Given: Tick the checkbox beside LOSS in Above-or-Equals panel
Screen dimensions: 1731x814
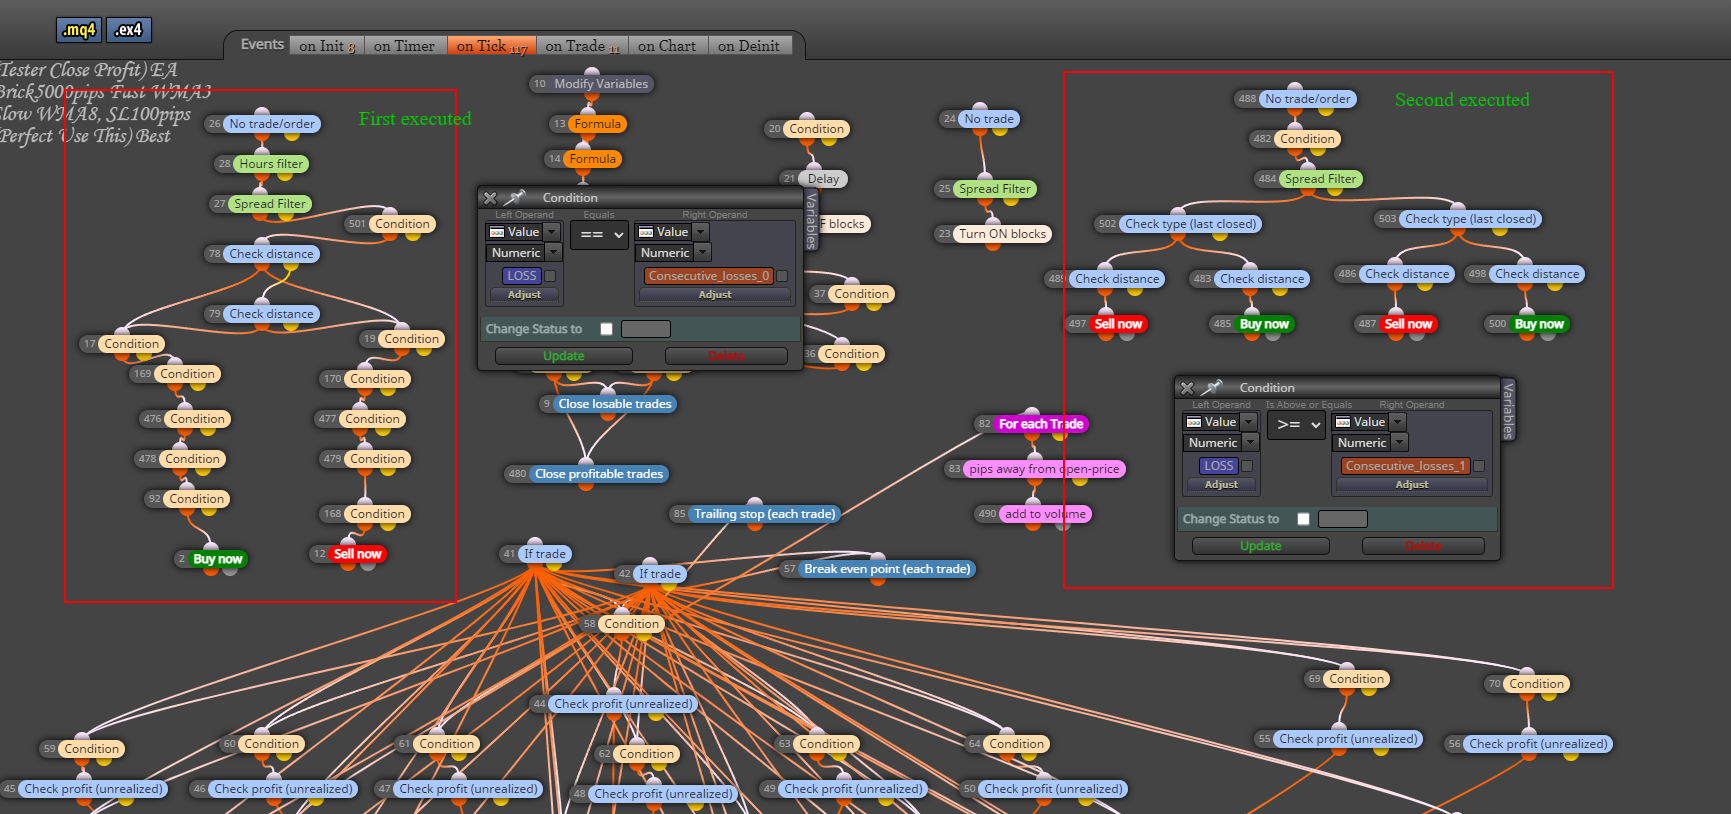Looking at the screenshot, I should (1247, 466).
